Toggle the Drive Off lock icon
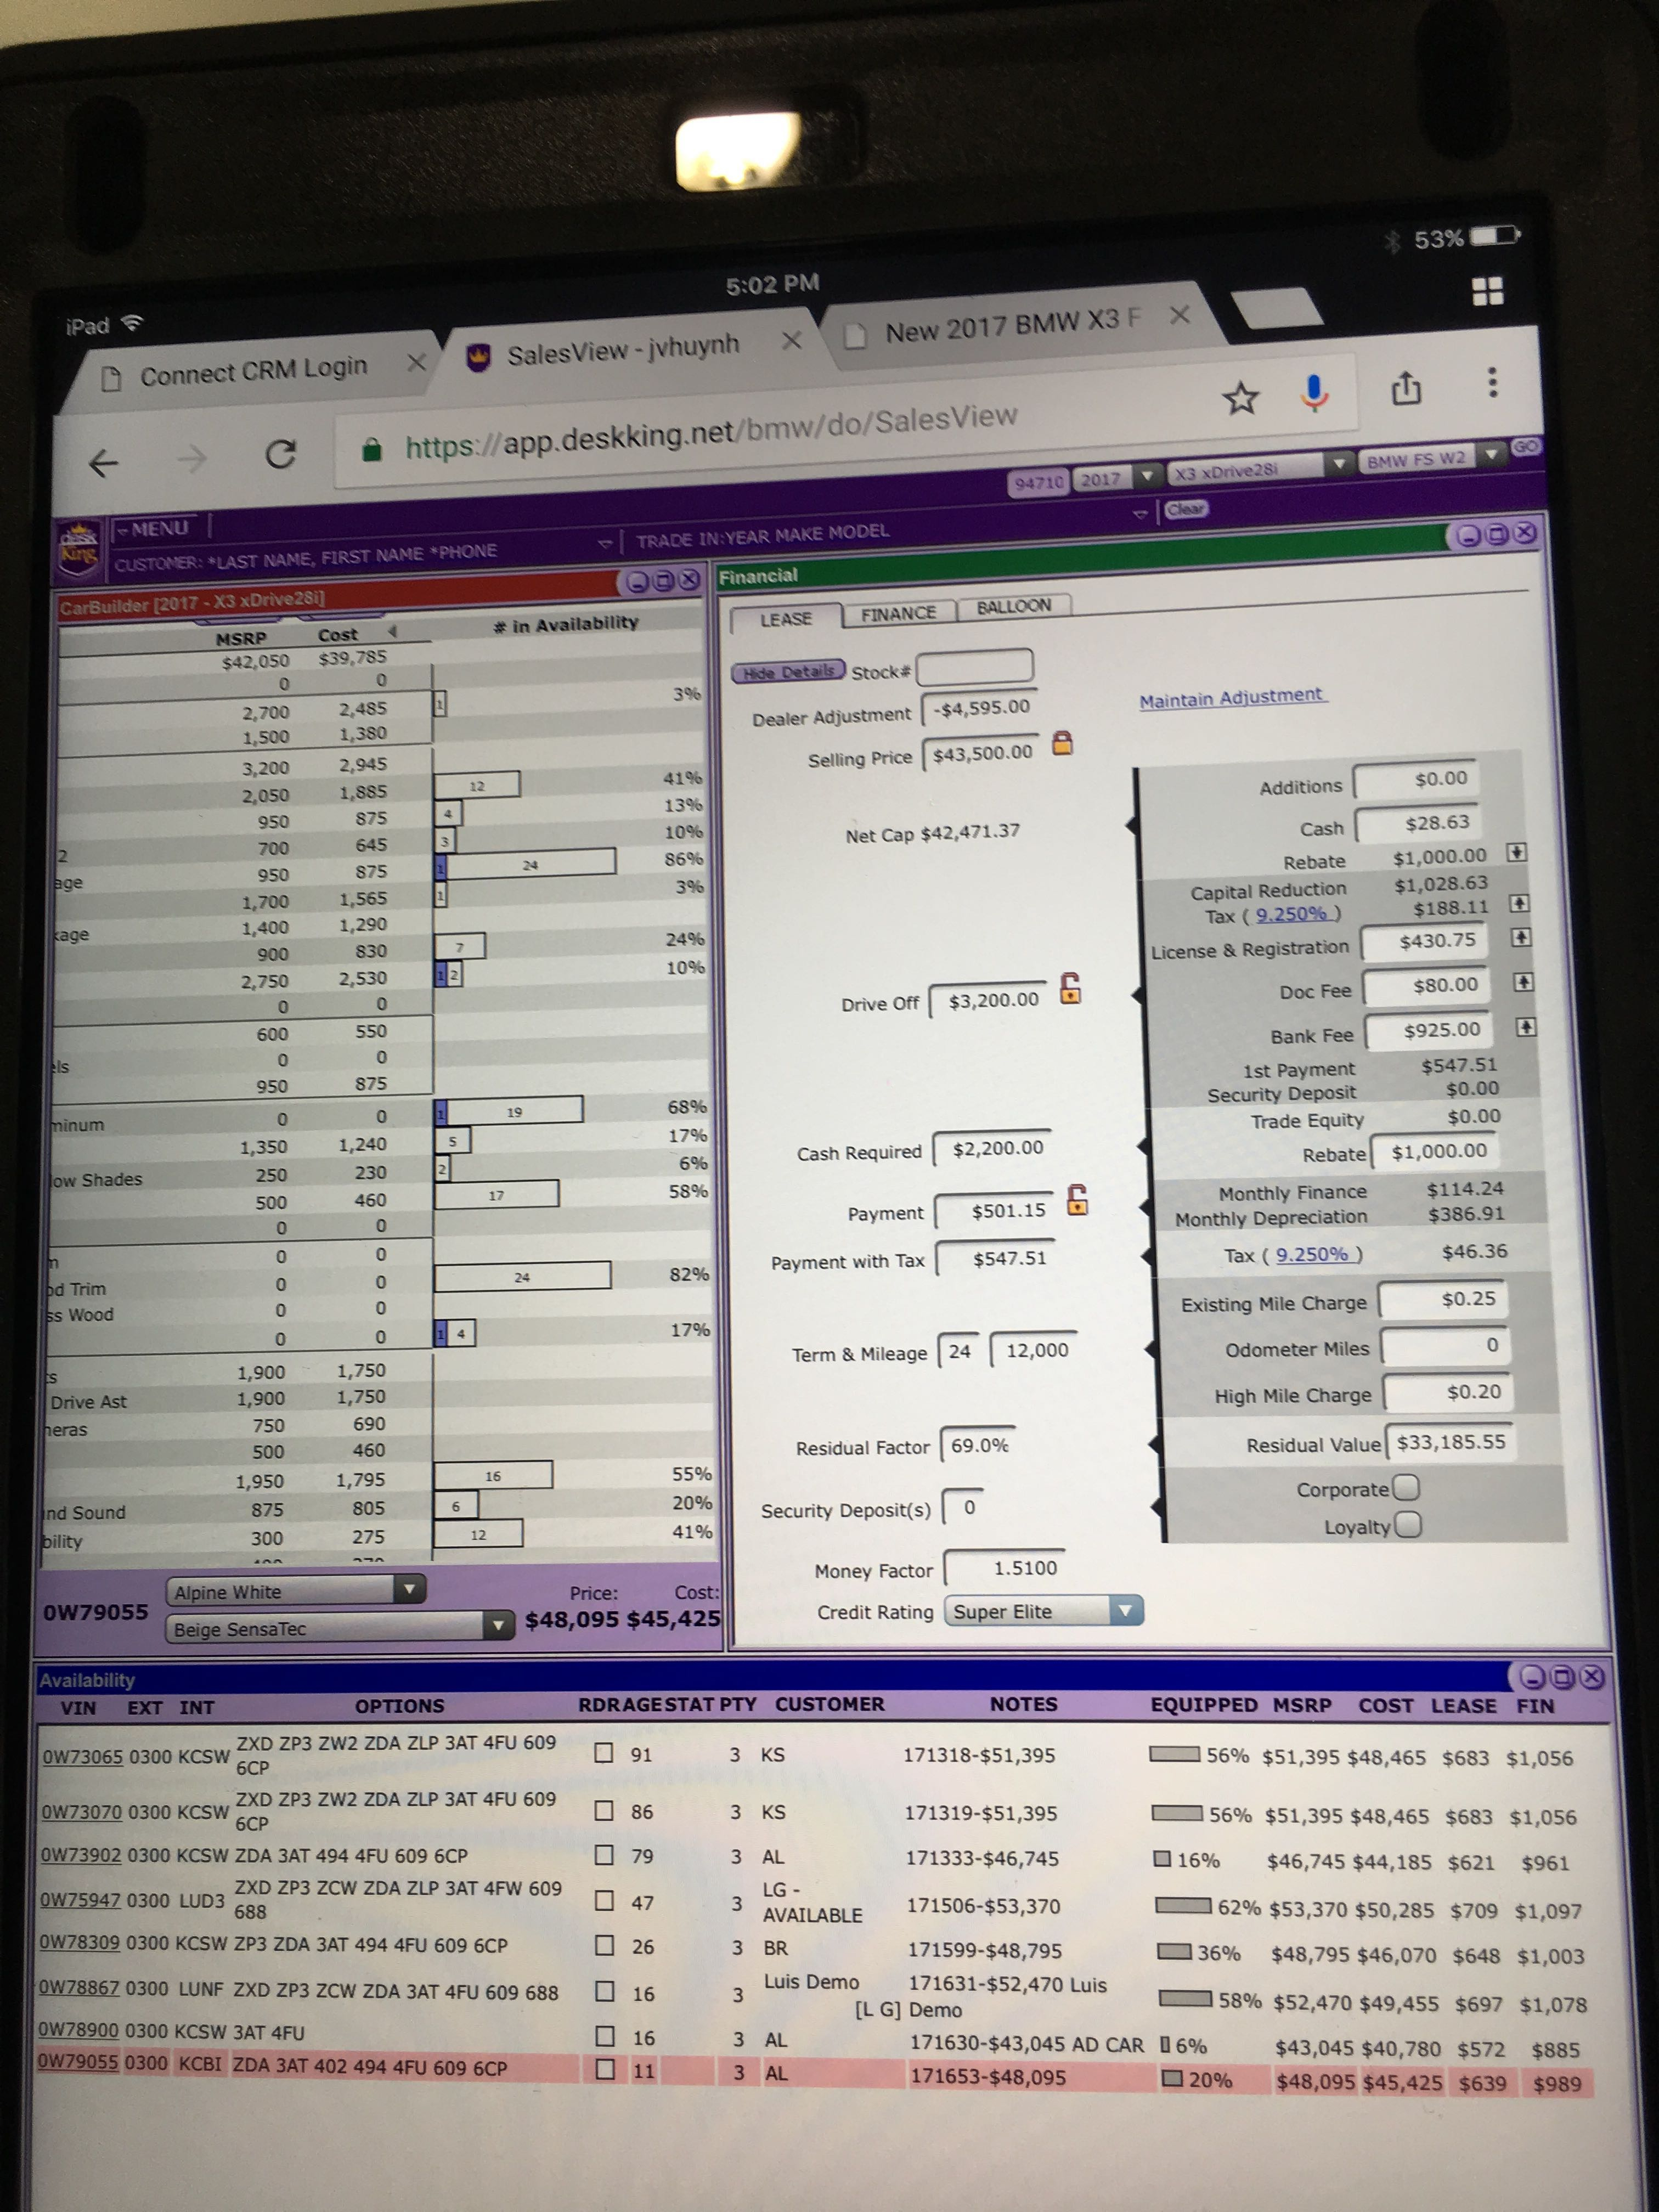Screen dimensions: 1659x2212 [x=1070, y=988]
